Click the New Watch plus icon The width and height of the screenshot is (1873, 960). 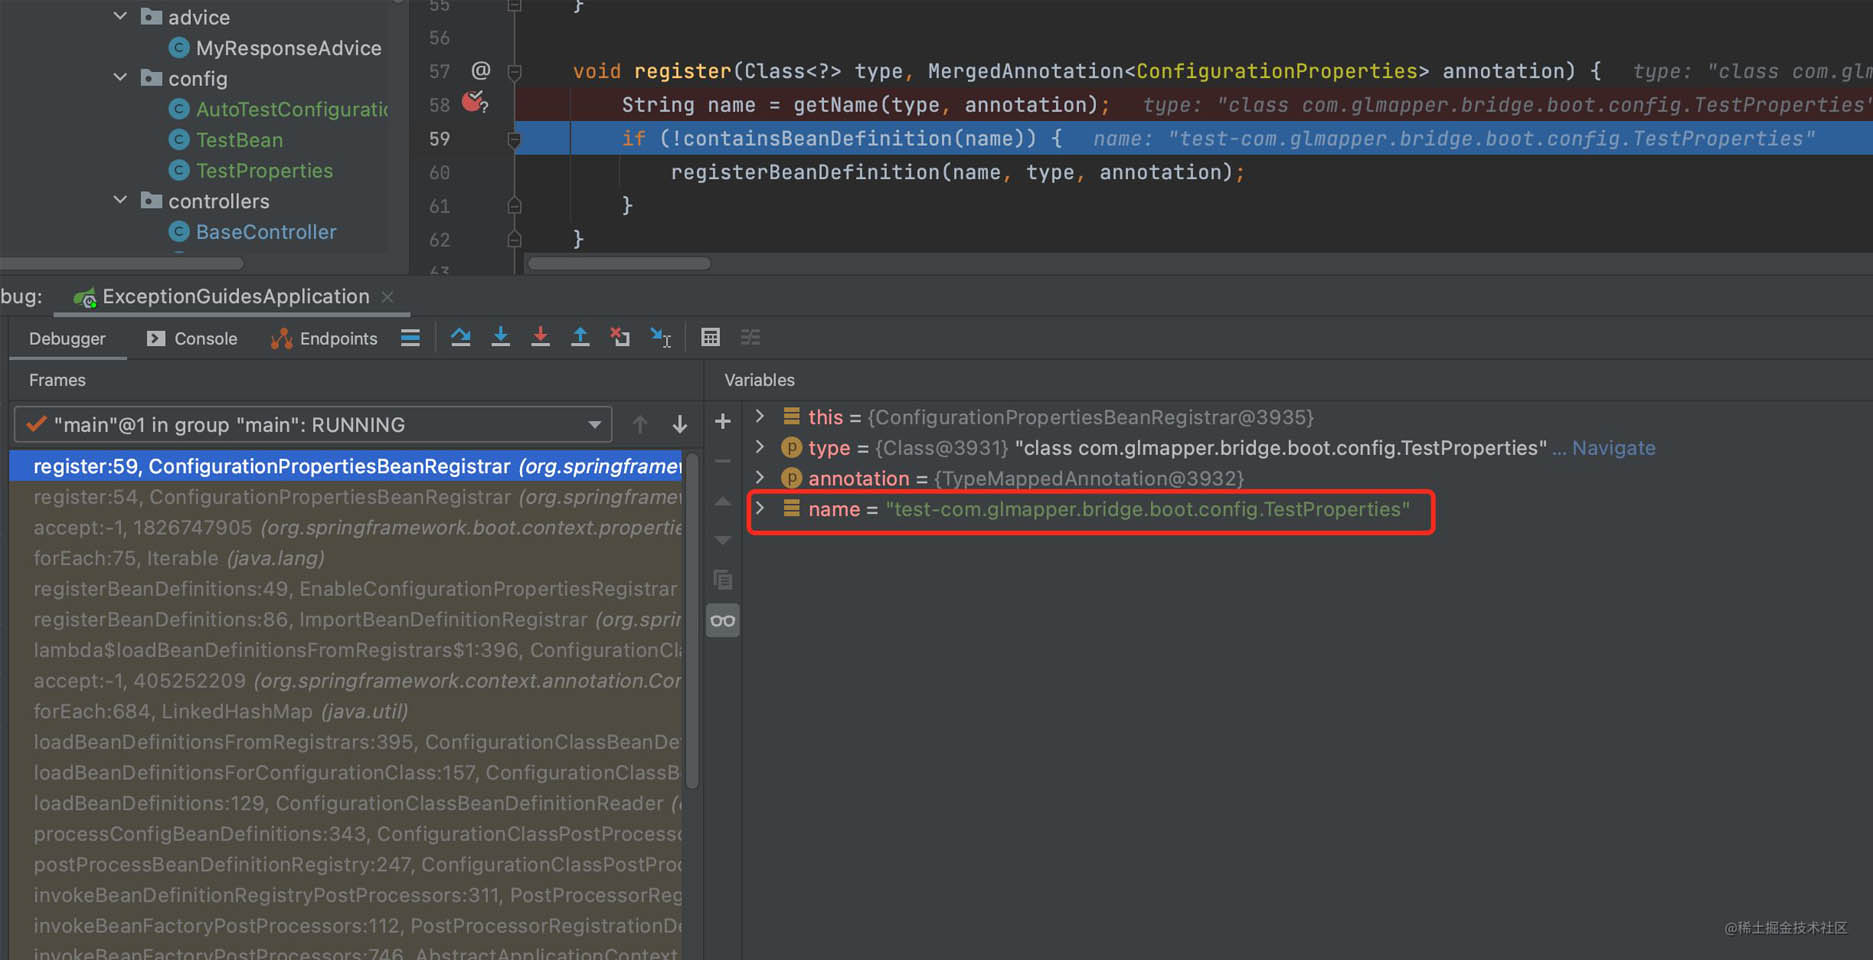click(723, 422)
